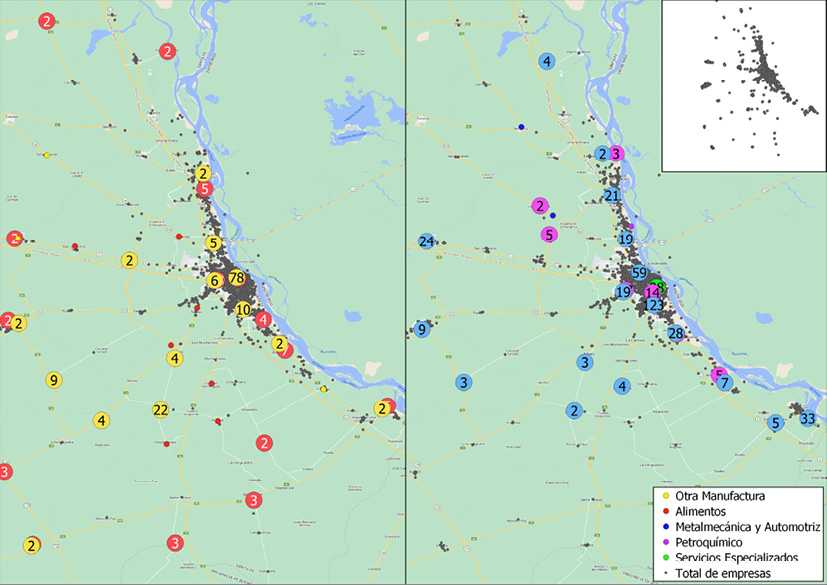Click the yellow cluster marker labeled 10
Screen dimensions: 827x585
(243, 310)
